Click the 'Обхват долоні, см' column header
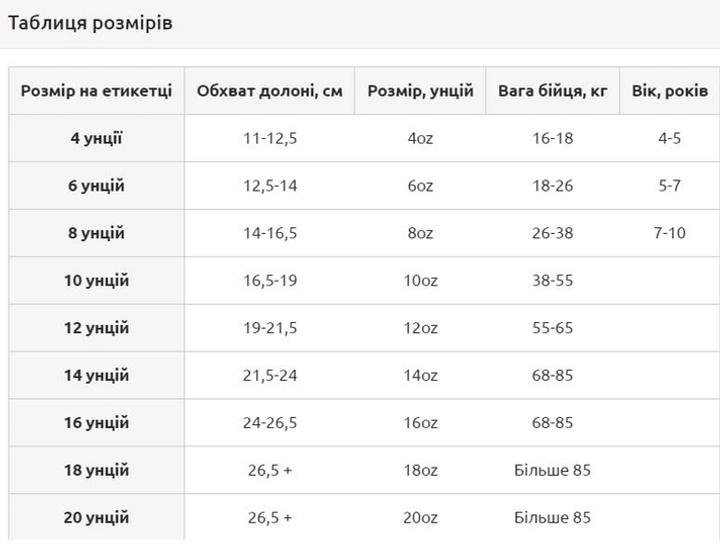 point(270,91)
